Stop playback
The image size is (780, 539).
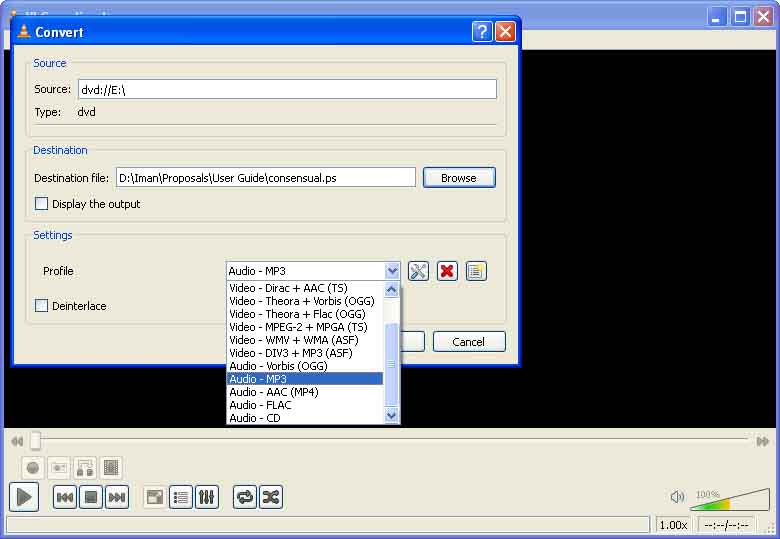pos(91,497)
